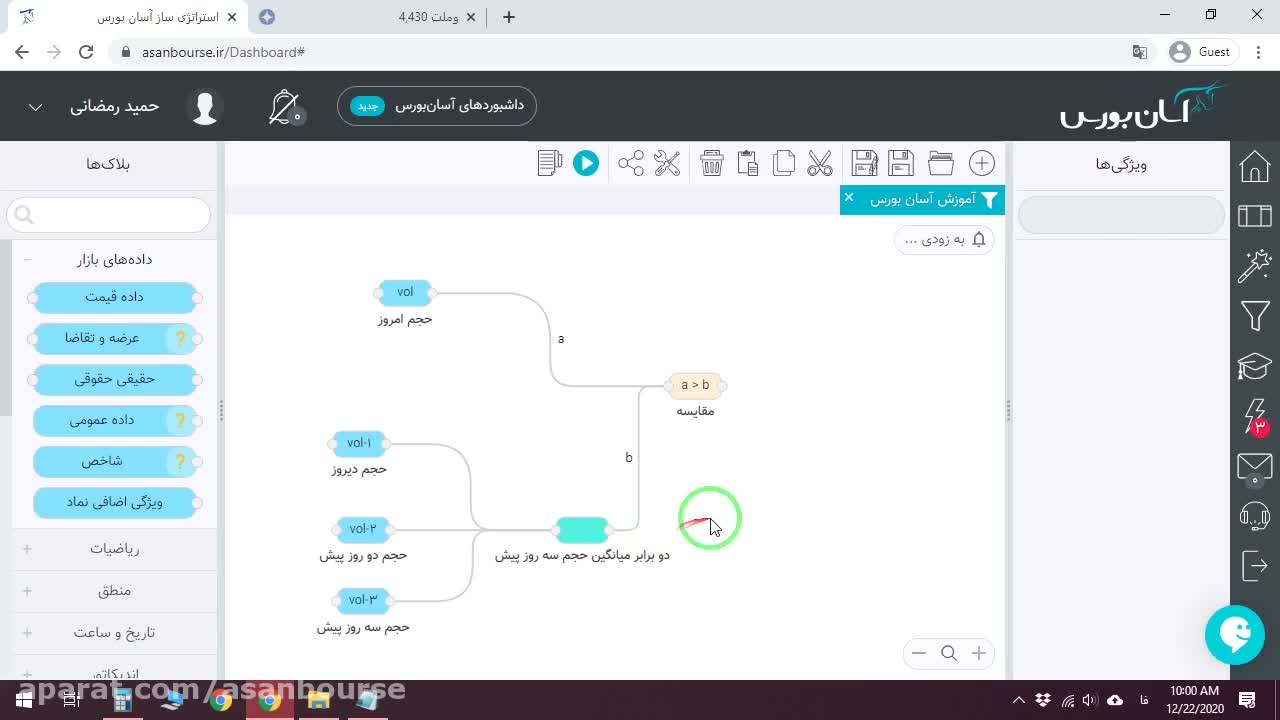Click the address bar URL
This screenshot has width=1280, height=720.
click(223, 52)
